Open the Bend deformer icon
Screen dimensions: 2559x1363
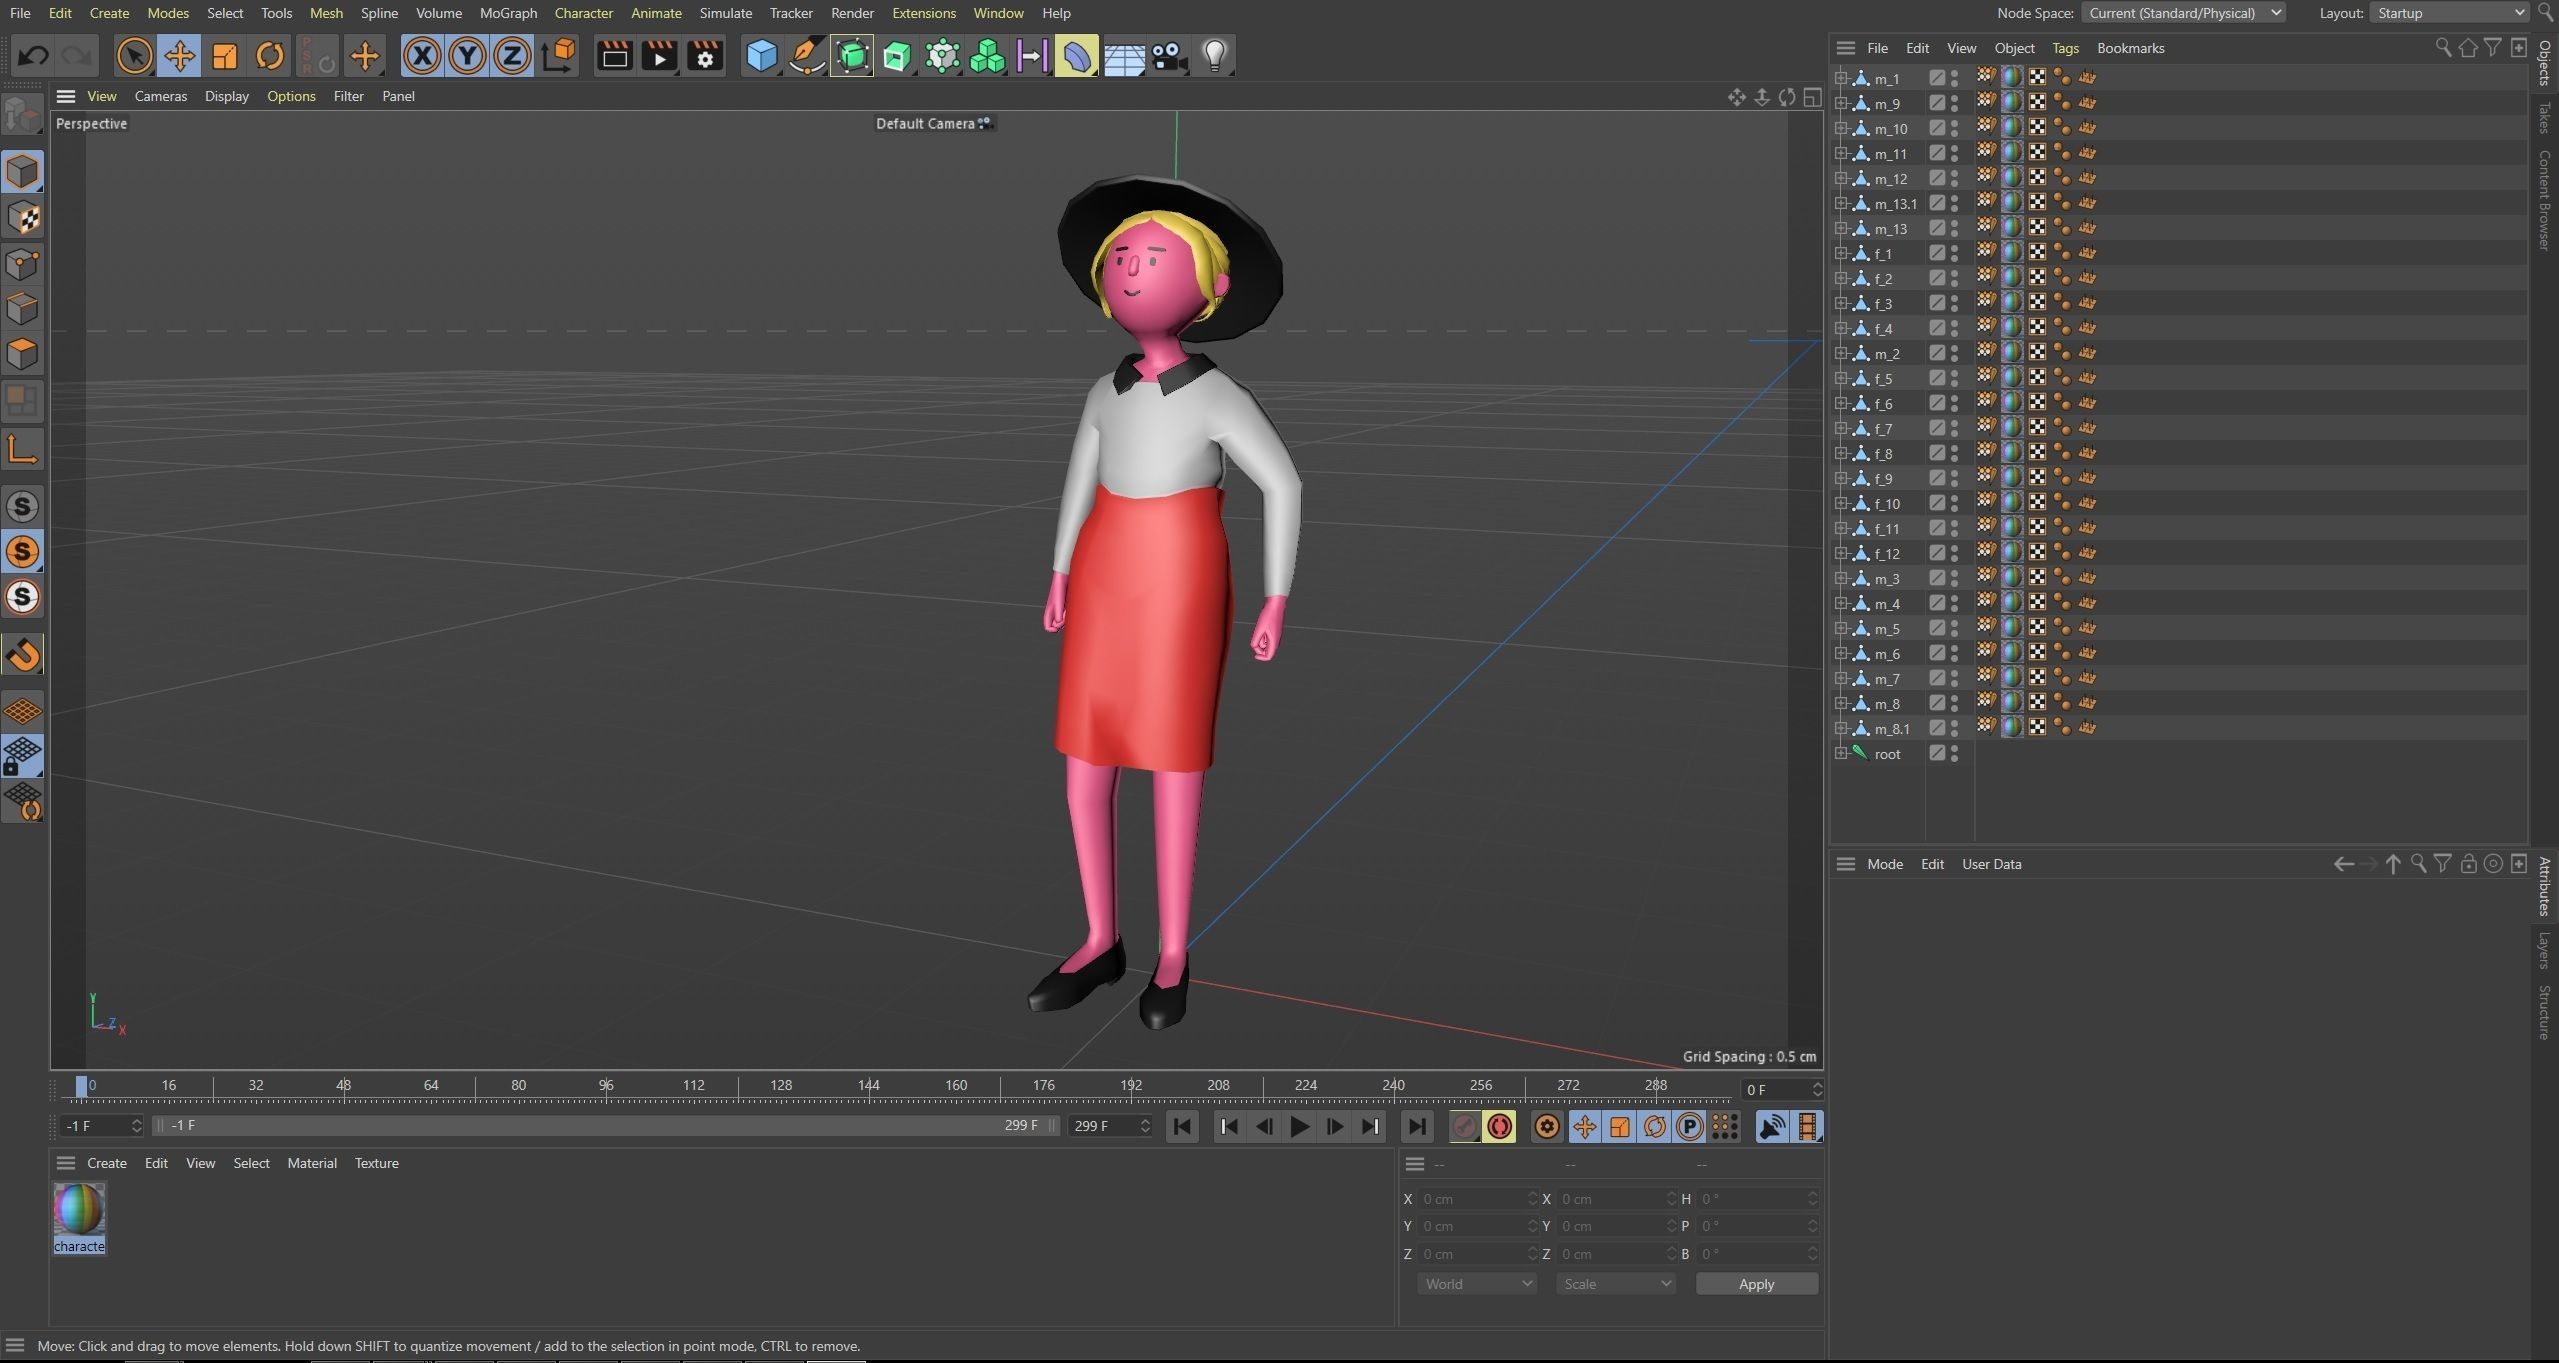[1077, 56]
